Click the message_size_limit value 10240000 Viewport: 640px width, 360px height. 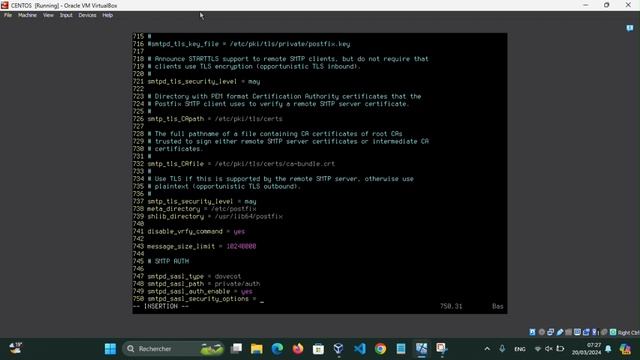pos(241,247)
